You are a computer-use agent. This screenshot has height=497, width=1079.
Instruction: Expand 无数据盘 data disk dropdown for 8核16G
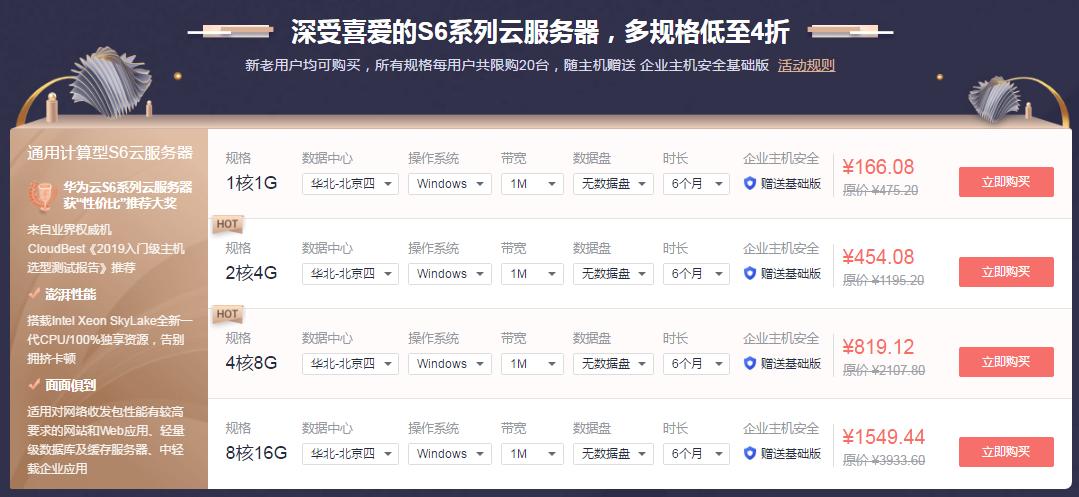tap(613, 454)
